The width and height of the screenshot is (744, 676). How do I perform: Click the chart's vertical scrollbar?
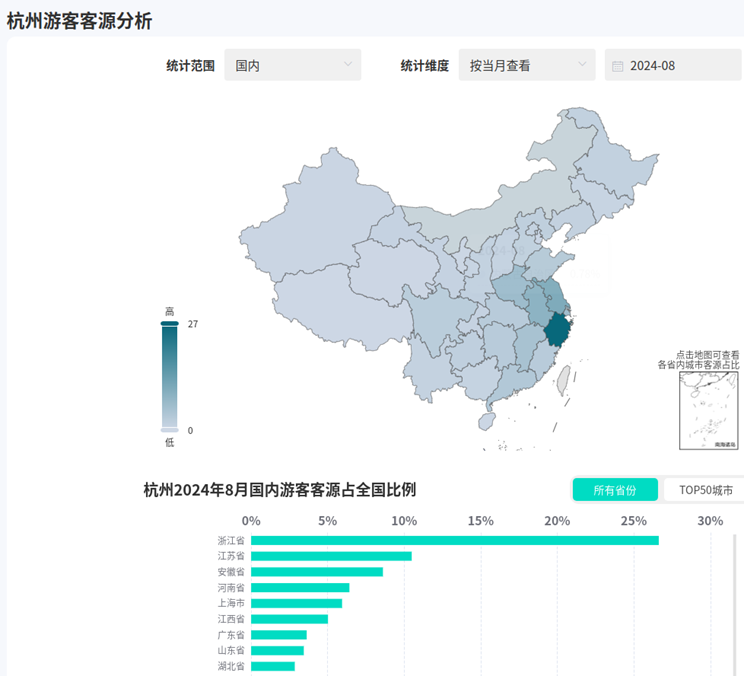point(737,600)
